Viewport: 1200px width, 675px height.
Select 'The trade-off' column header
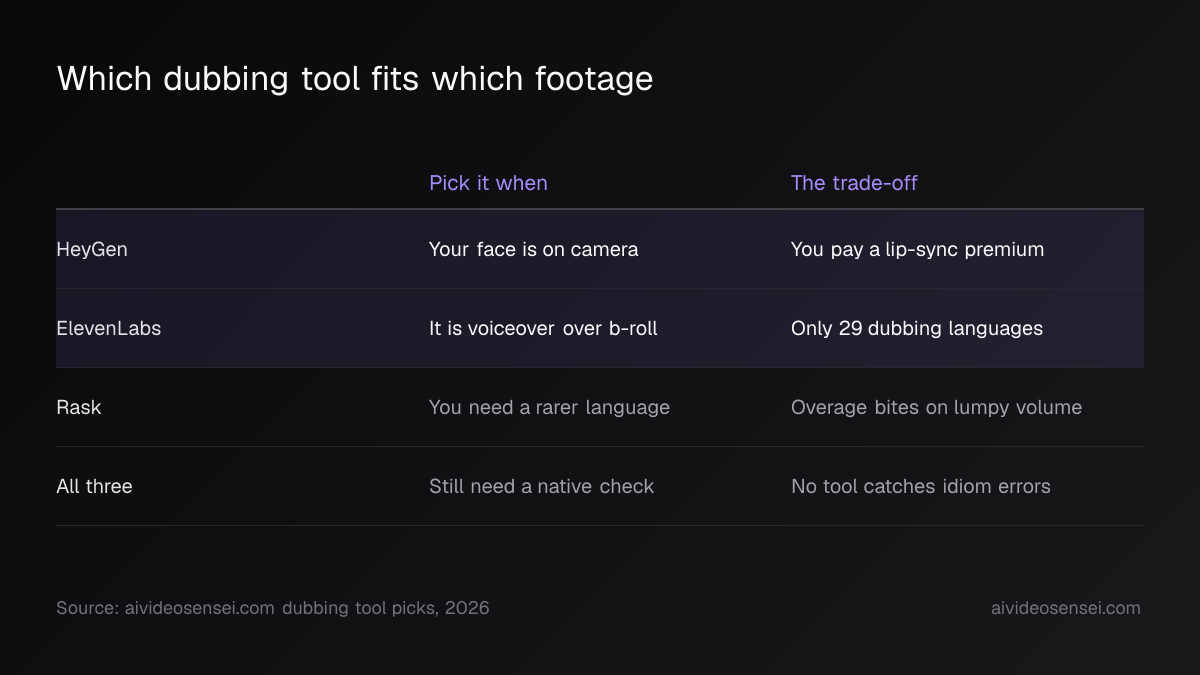pyautogui.click(x=854, y=183)
